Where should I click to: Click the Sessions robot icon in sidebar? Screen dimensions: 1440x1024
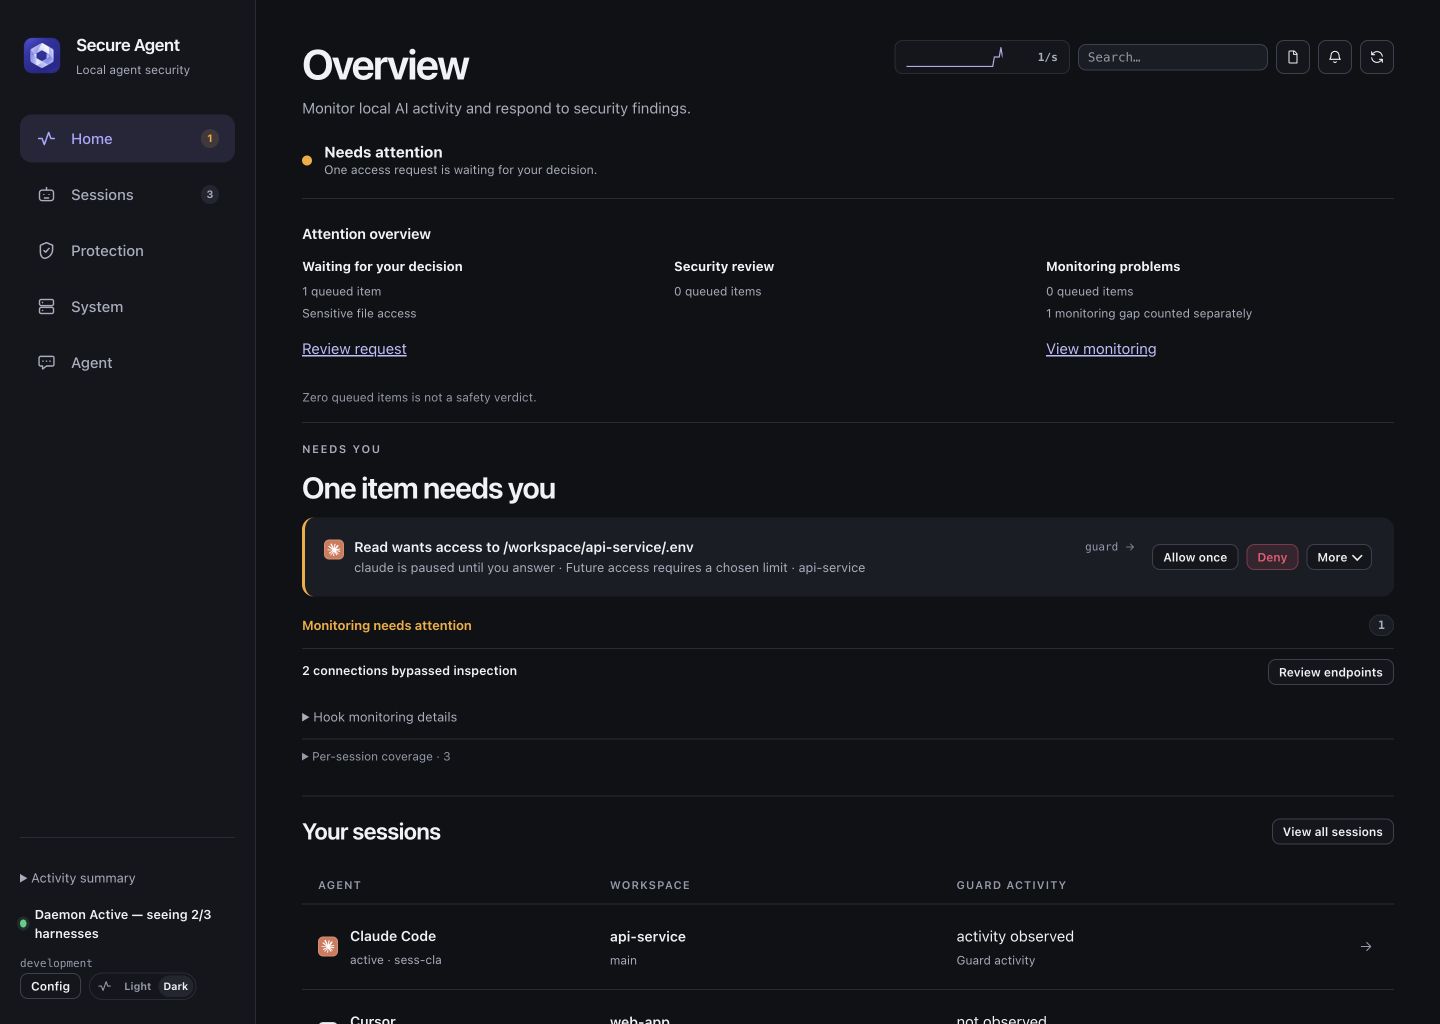coord(46,195)
